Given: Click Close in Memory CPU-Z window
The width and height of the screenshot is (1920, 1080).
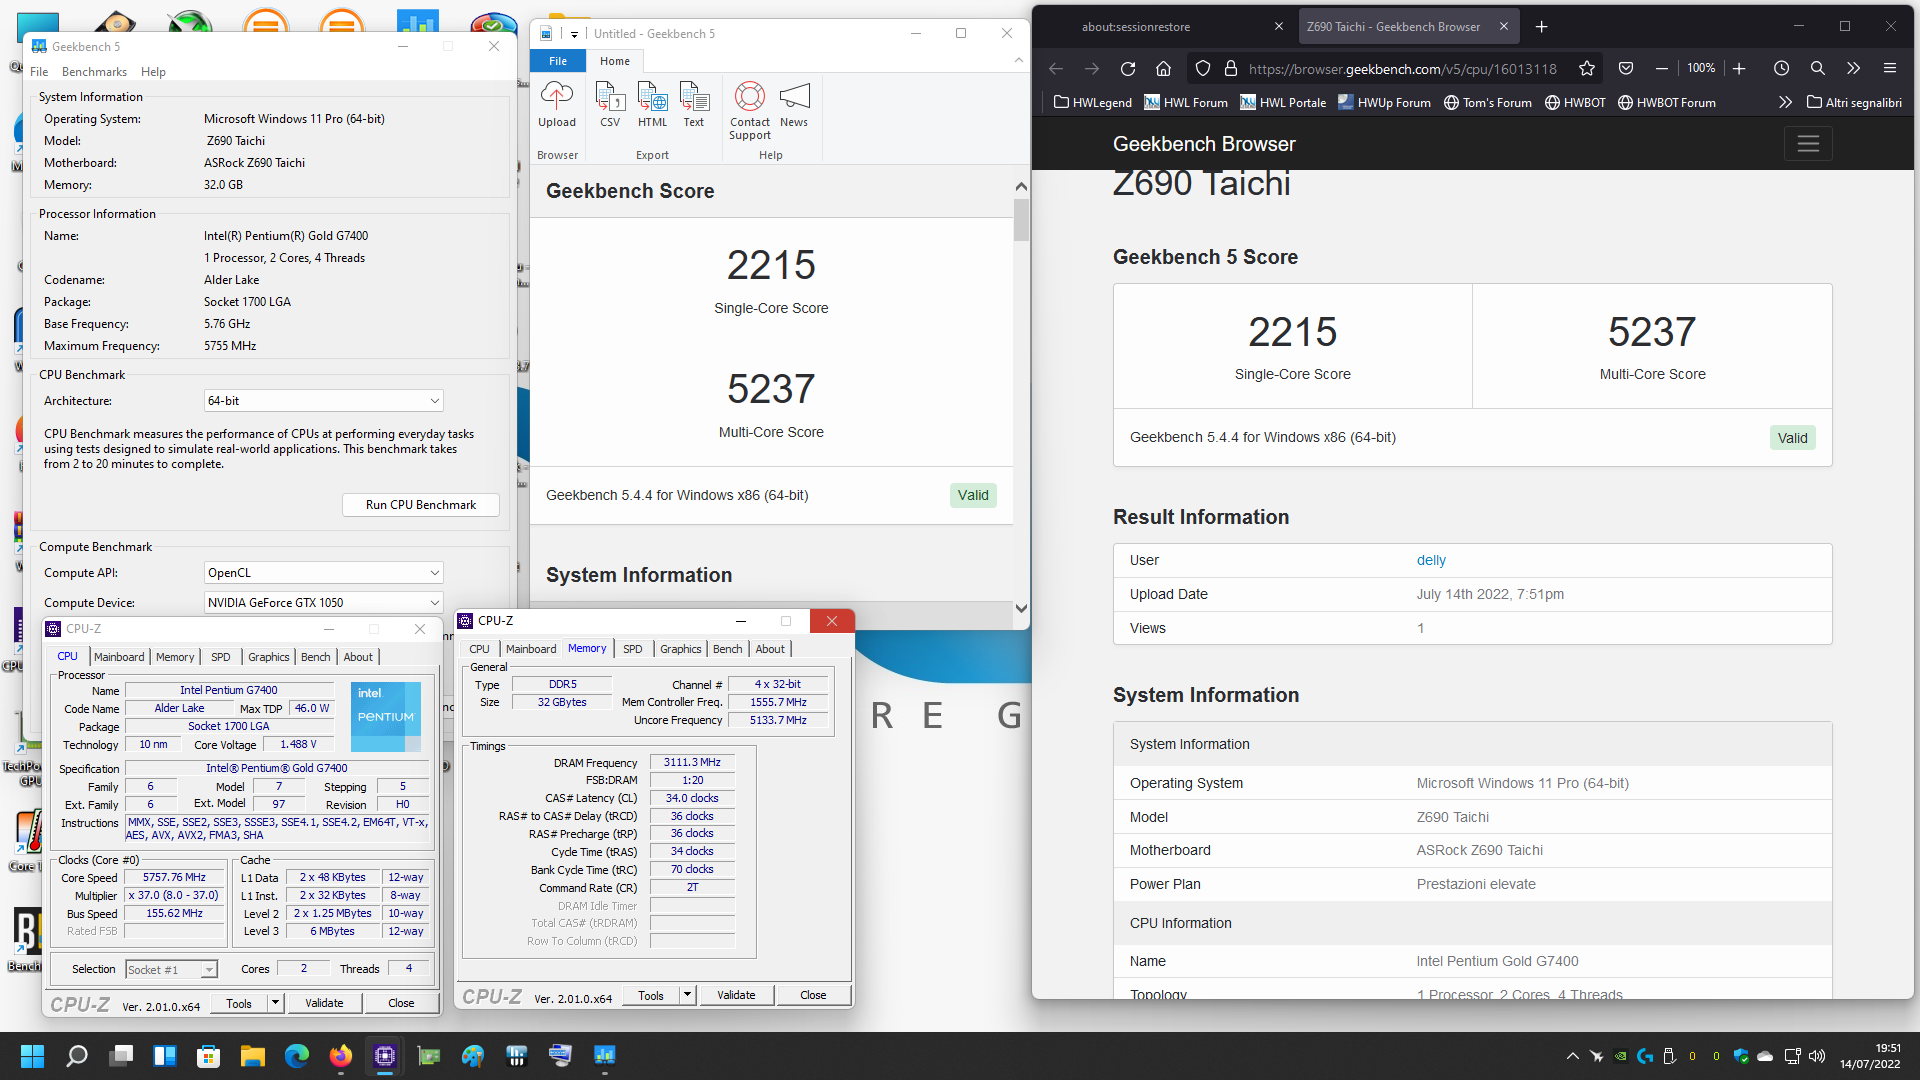Looking at the screenshot, I should click(813, 995).
